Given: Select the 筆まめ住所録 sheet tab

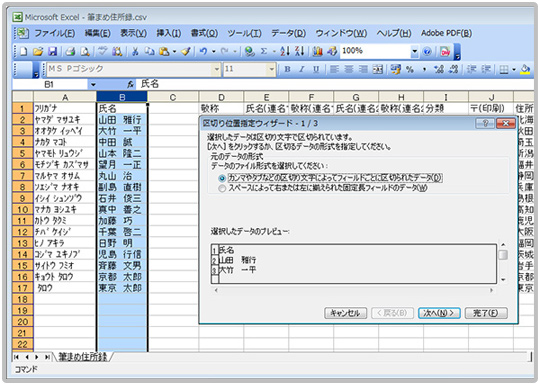Looking at the screenshot, I should coord(83,357).
